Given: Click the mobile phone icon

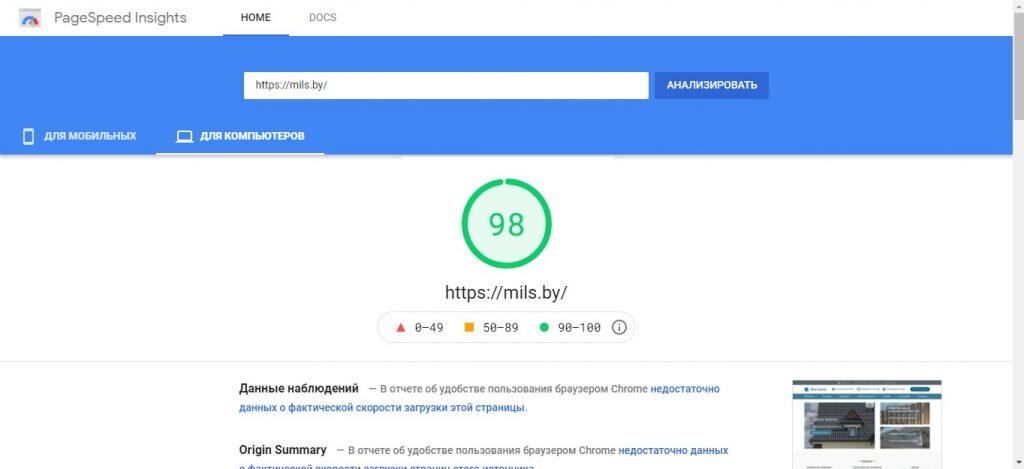Looking at the screenshot, I should pos(28,137).
